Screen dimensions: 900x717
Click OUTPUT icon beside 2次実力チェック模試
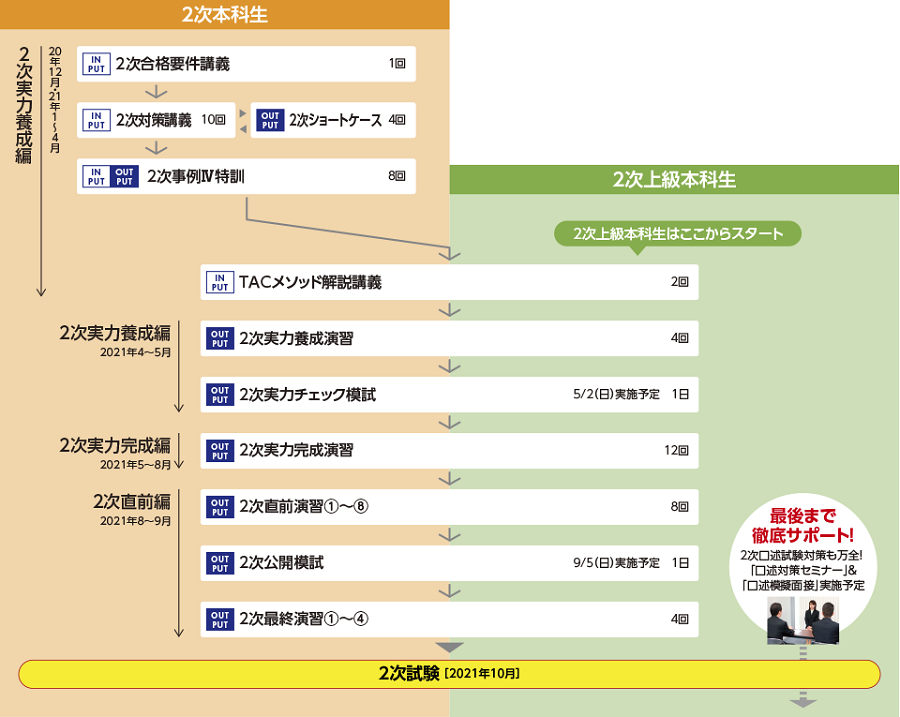[x=219, y=394]
